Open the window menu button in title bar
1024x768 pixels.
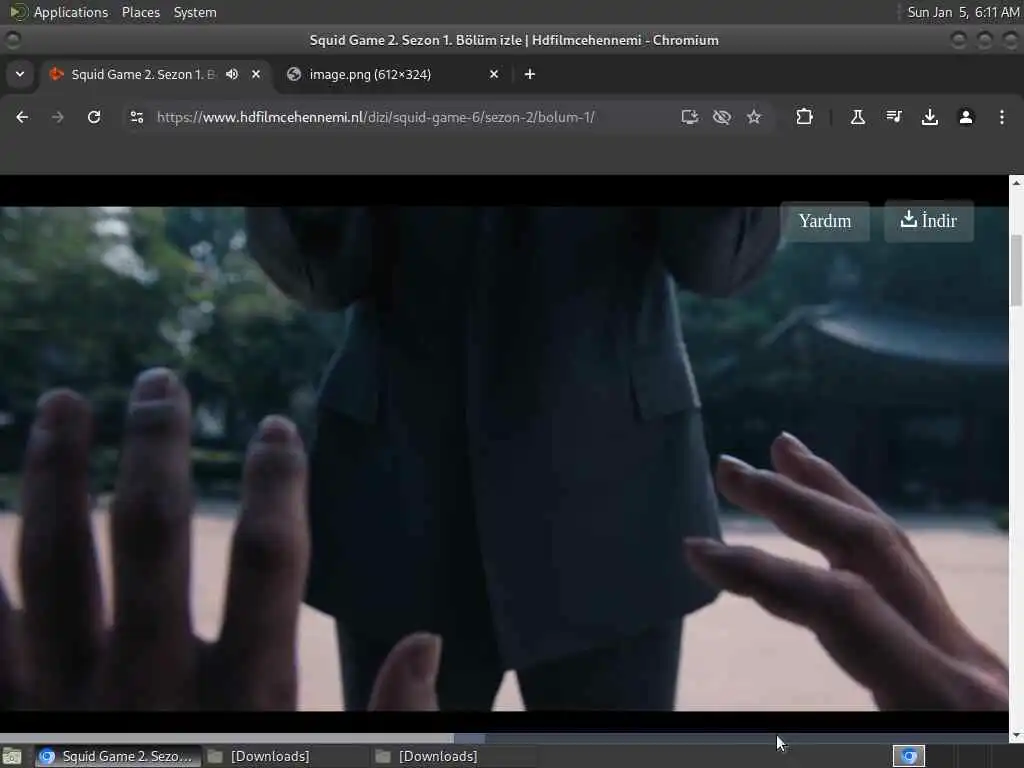click(13, 40)
